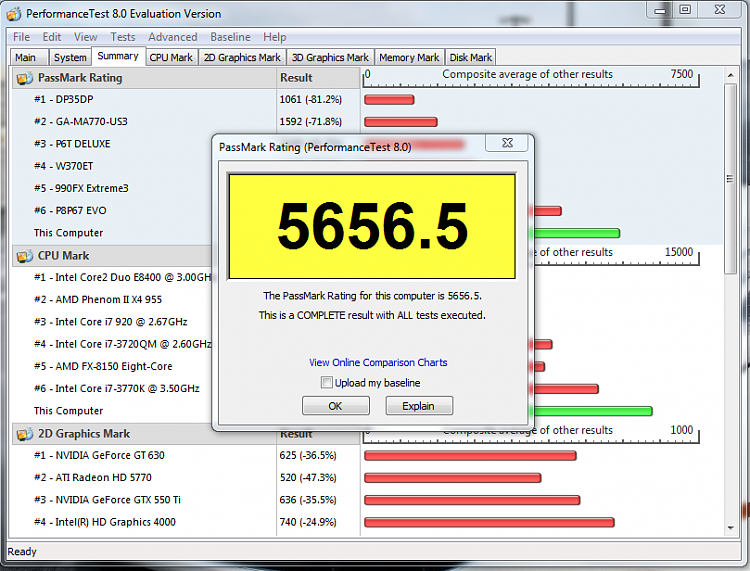Click the CPU Mark section icon
The image size is (750, 571).
pos(24,256)
